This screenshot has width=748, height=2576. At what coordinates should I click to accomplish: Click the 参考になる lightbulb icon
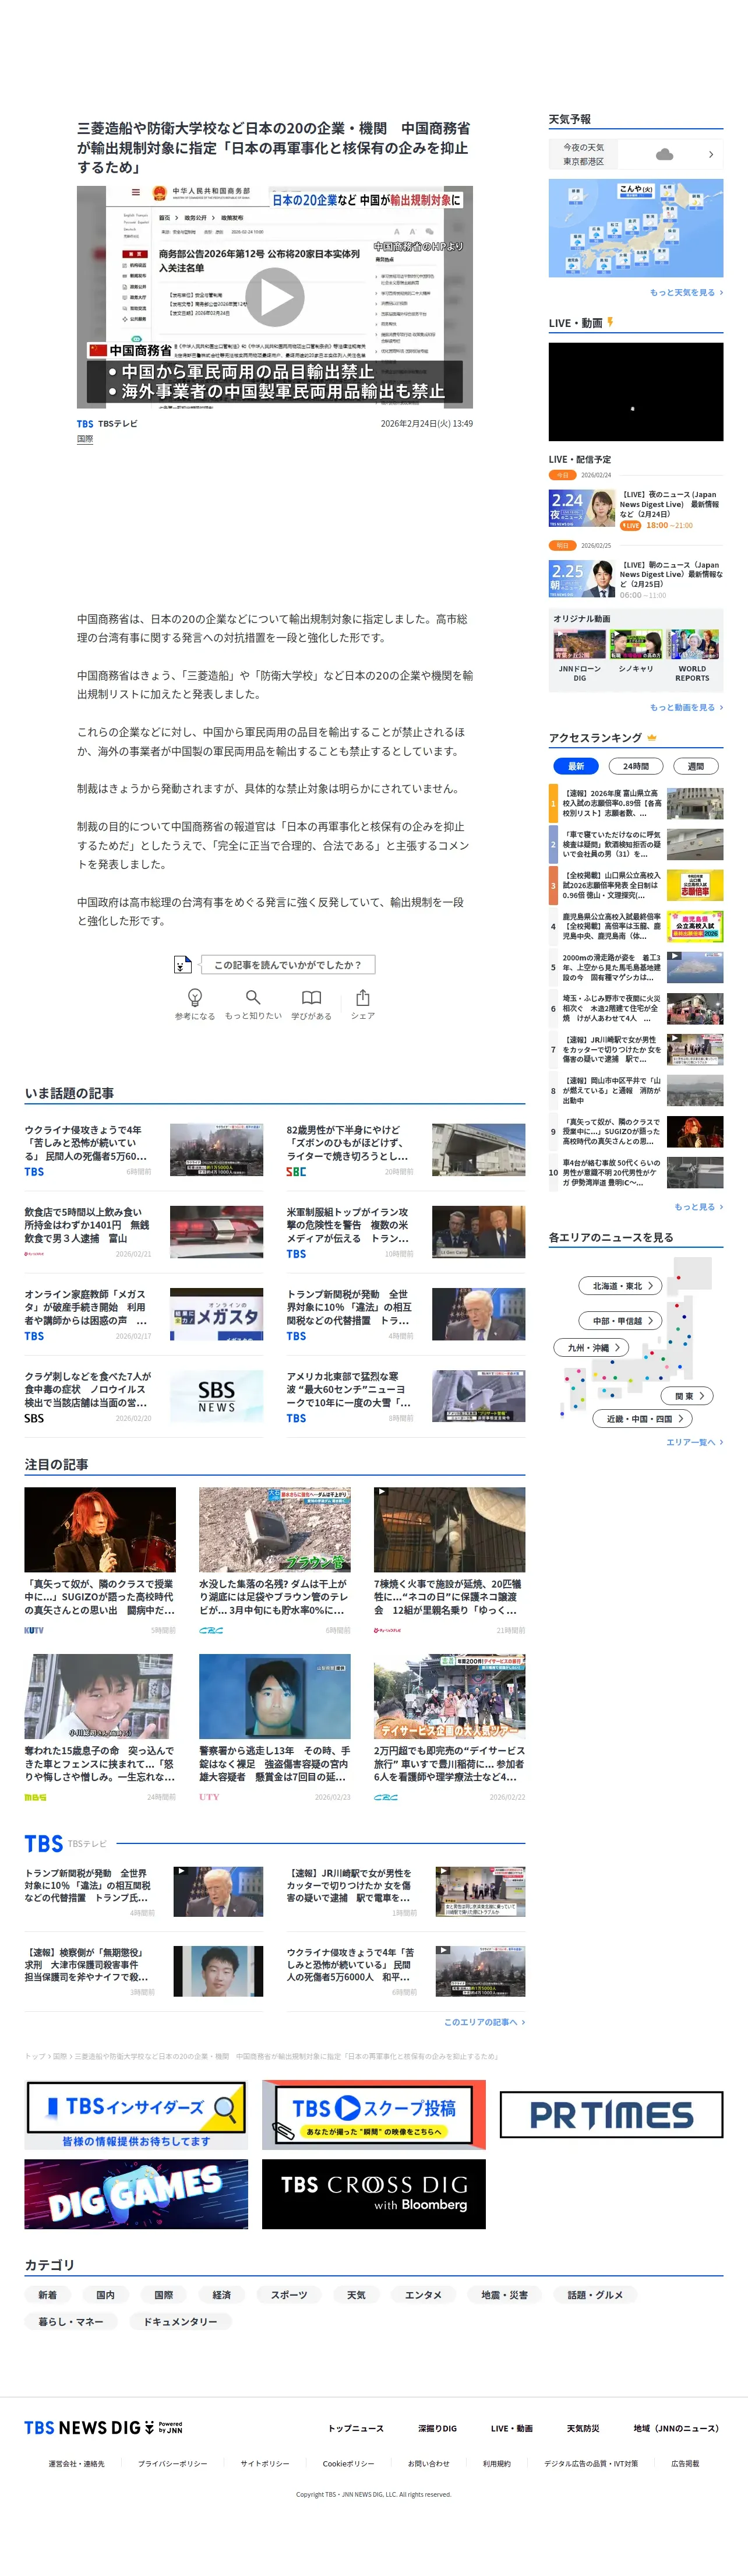195,997
